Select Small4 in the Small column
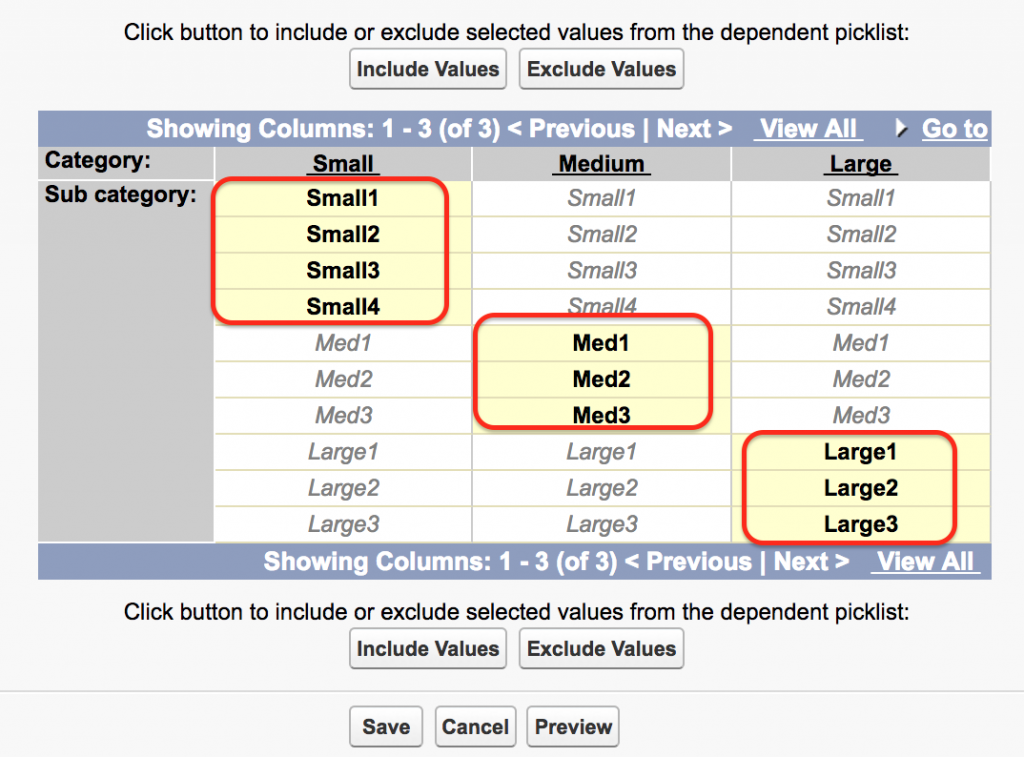1024x757 pixels. (343, 306)
